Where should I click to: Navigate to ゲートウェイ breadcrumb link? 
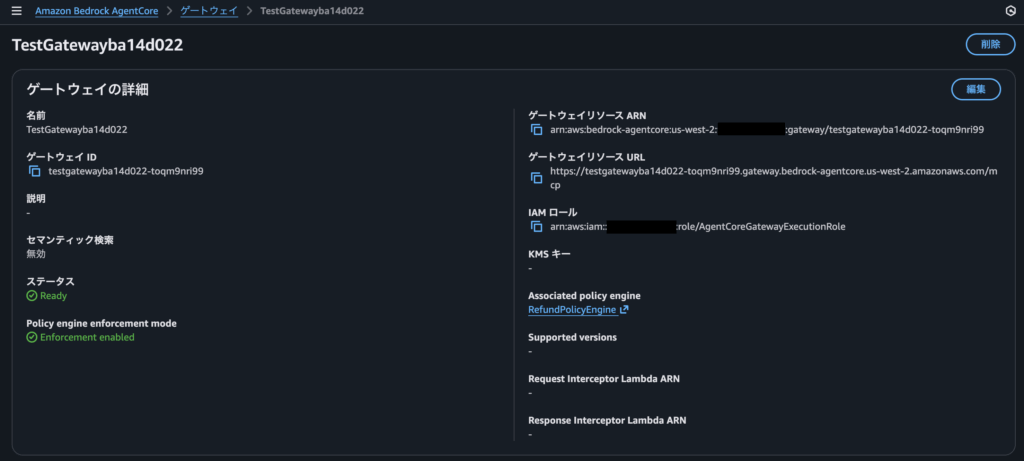click(208, 11)
